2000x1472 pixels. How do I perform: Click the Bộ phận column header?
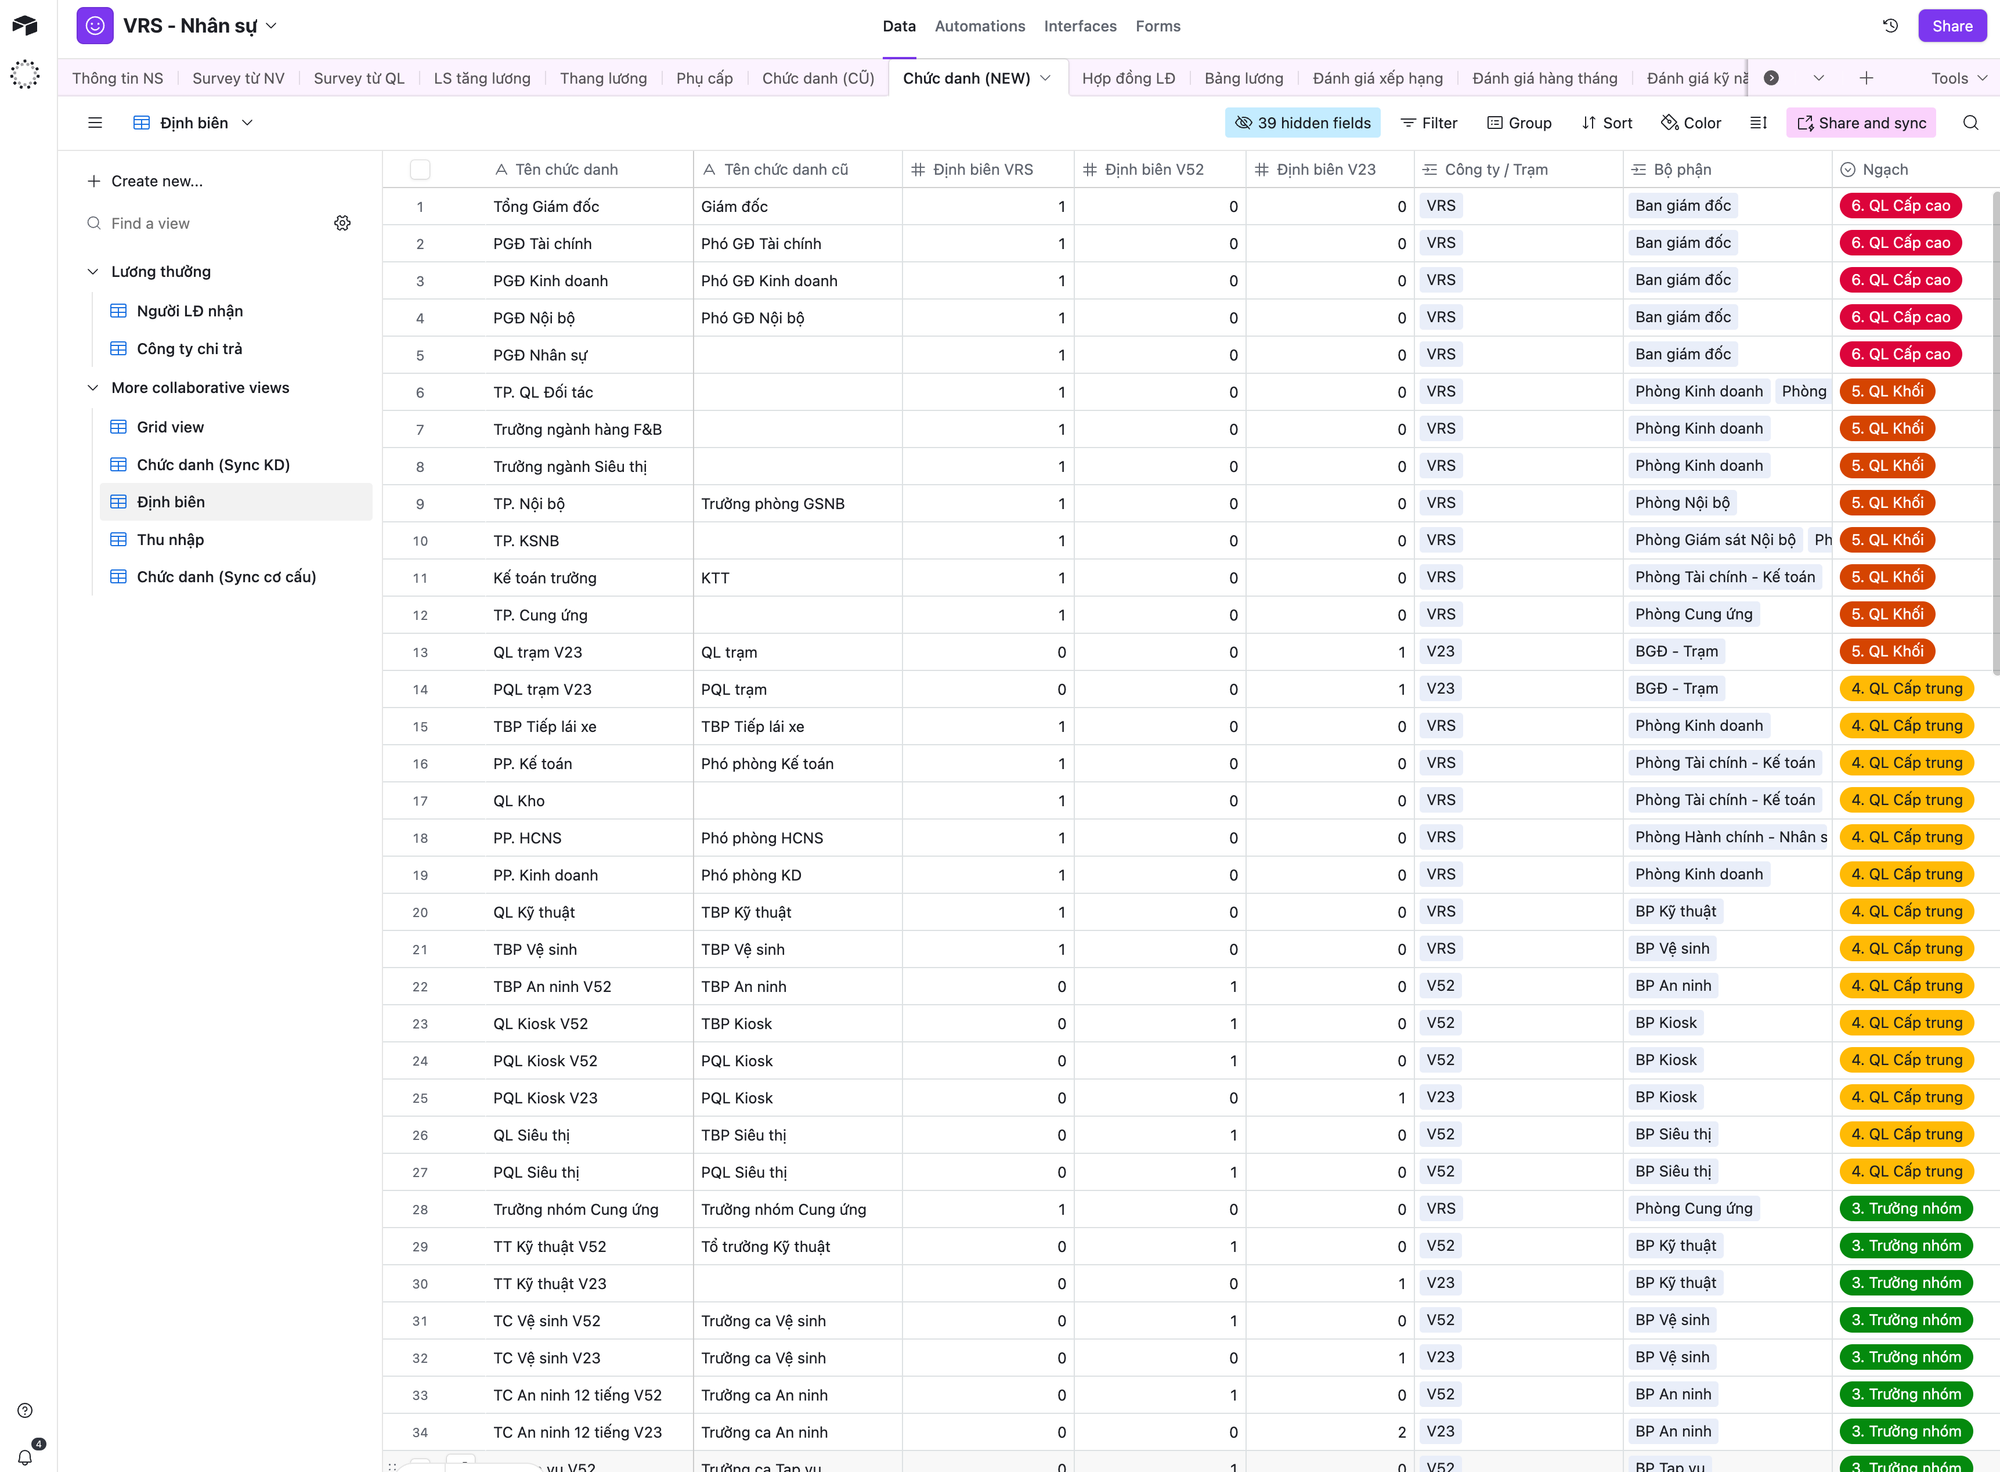[1727, 170]
